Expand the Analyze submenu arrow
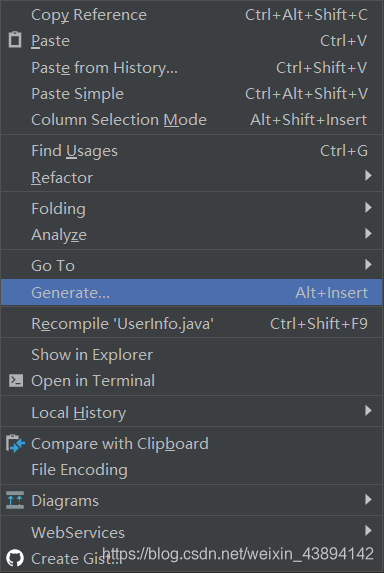 click(368, 234)
